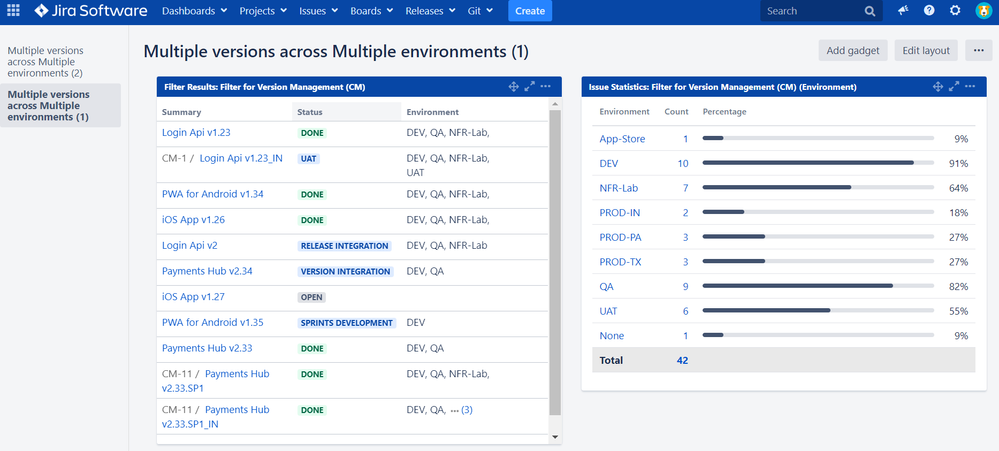
Task: Click the Create button
Action: tap(529, 11)
